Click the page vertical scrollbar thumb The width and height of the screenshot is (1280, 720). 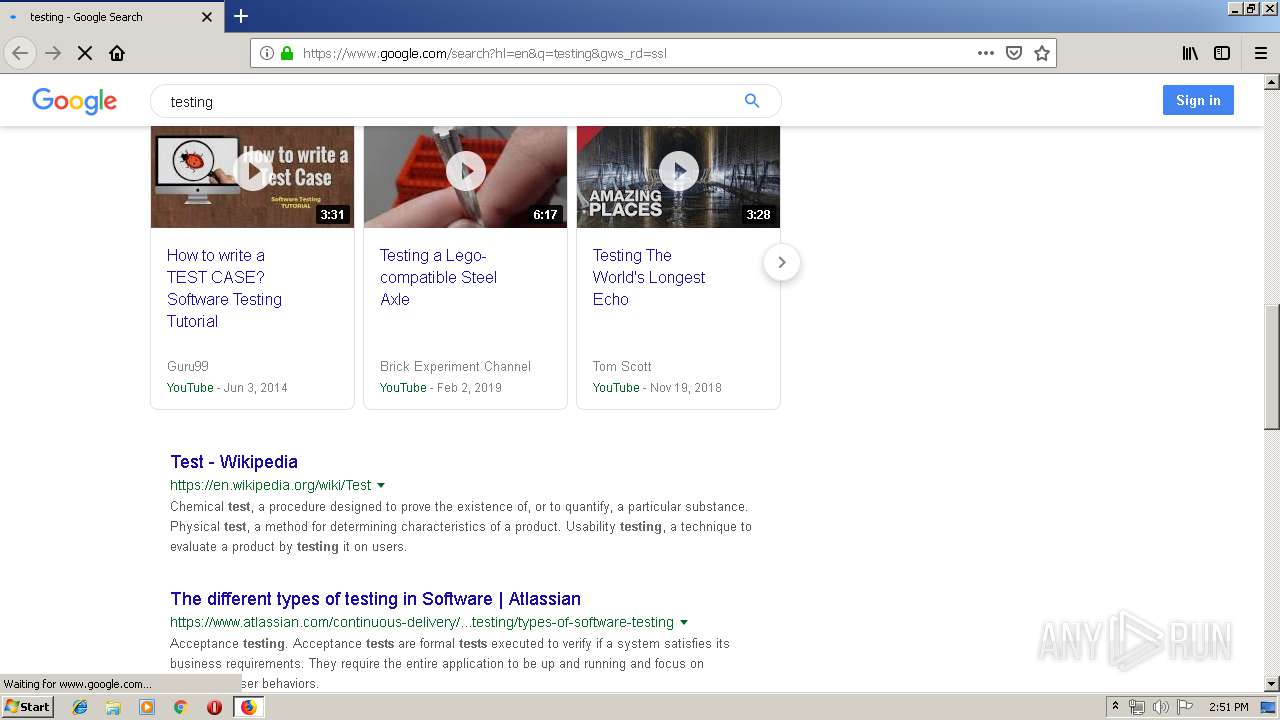click(x=1272, y=367)
